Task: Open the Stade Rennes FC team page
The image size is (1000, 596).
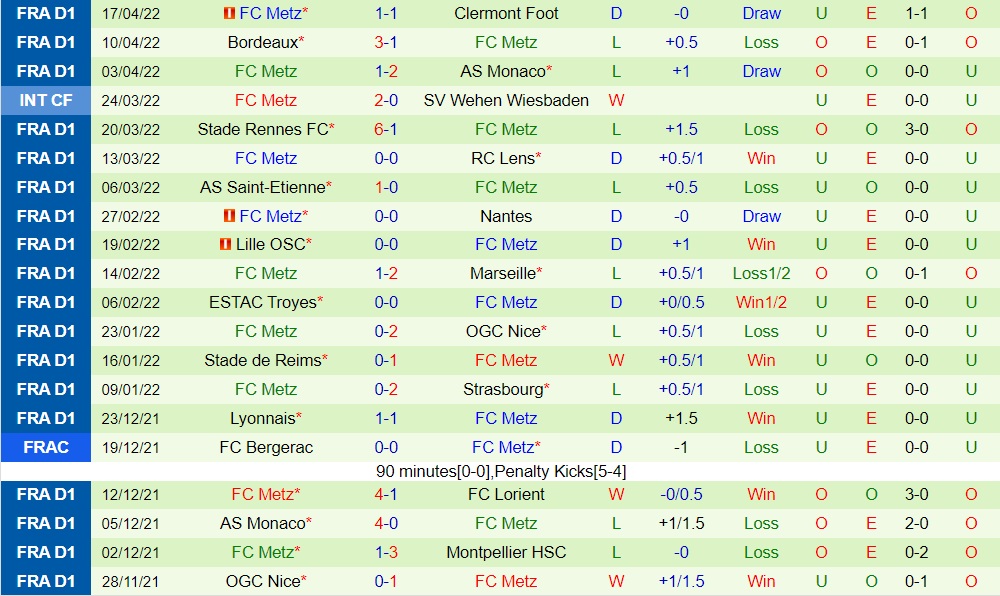Action: point(261,130)
